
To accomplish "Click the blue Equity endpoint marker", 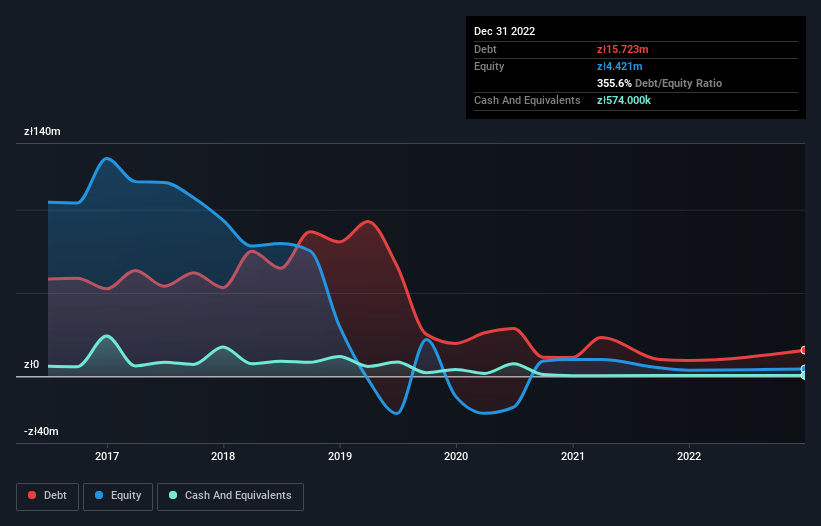I will pyautogui.click(x=804, y=369).
